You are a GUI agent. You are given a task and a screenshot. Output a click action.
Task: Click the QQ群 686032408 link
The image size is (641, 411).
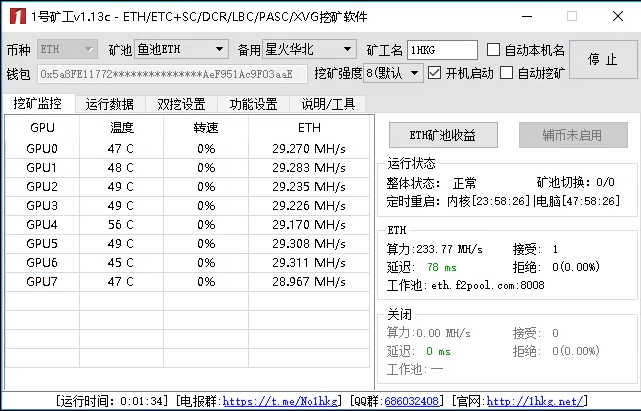(411, 401)
